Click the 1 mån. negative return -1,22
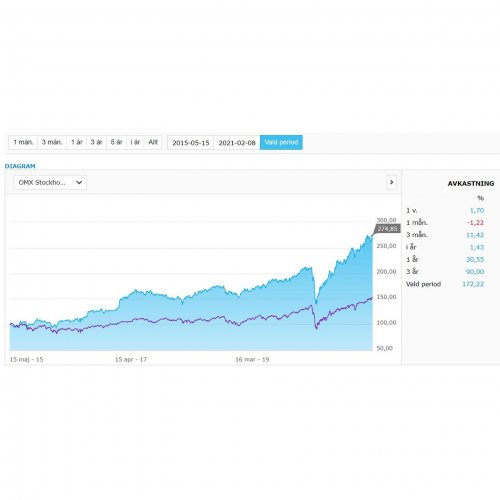The width and height of the screenshot is (500, 500). (475, 223)
